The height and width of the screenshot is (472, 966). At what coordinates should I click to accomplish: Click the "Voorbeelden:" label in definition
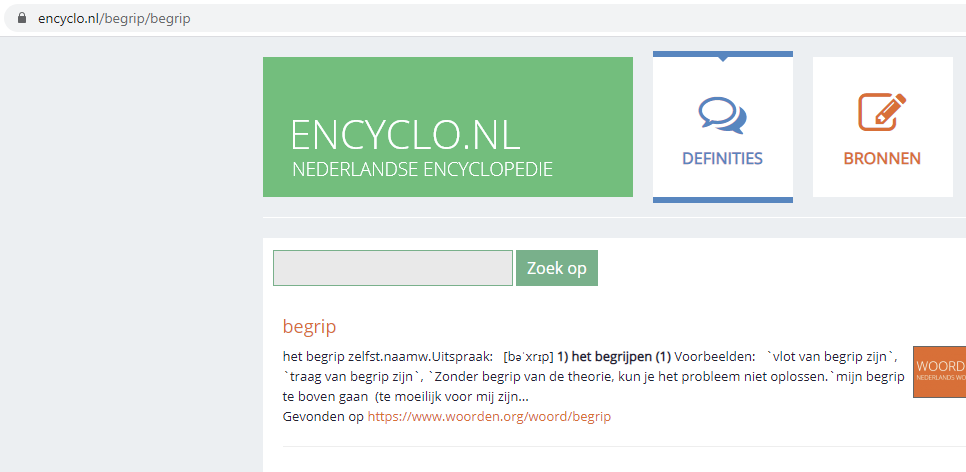point(715,357)
